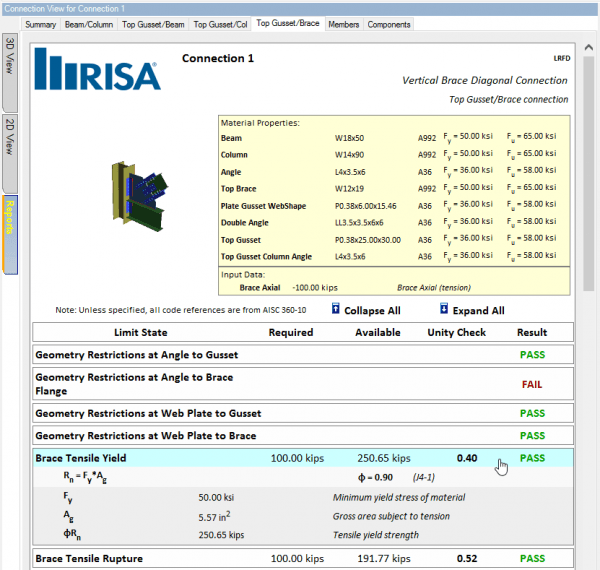600x570 pixels.
Task: Click the RISA logo
Action: click(97, 71)
